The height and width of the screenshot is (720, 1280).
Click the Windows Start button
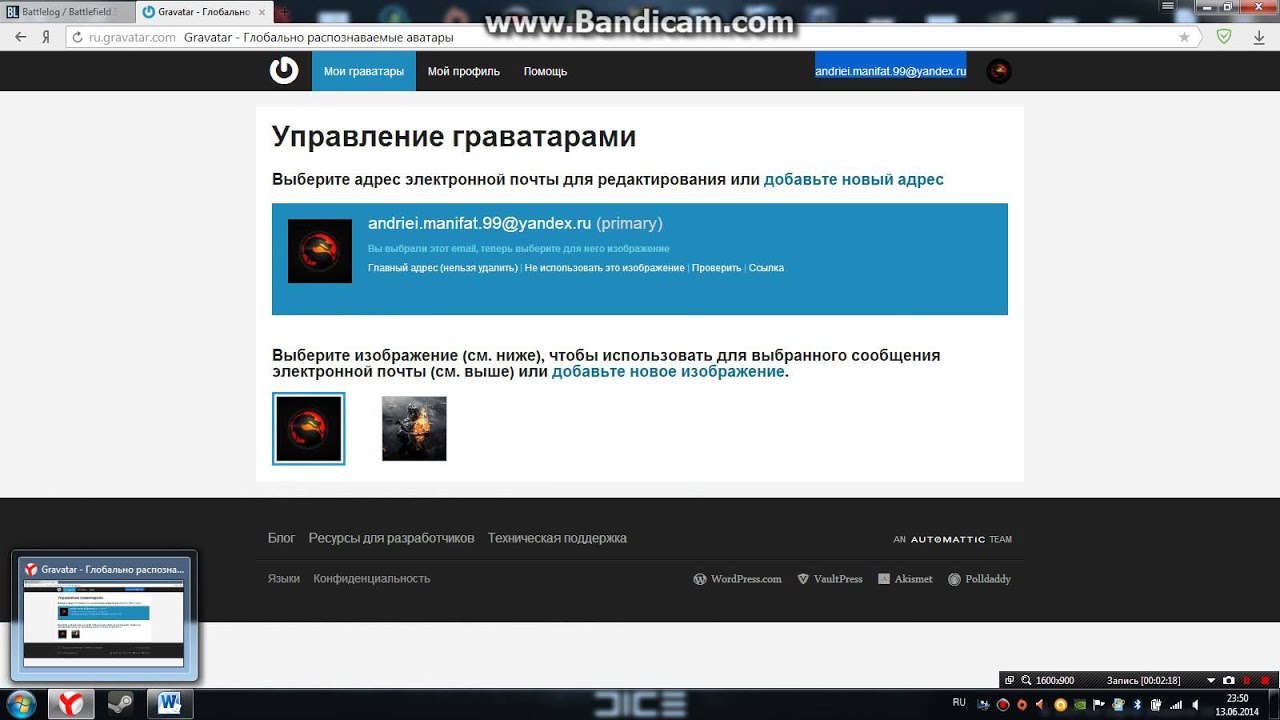click(20, 703)
